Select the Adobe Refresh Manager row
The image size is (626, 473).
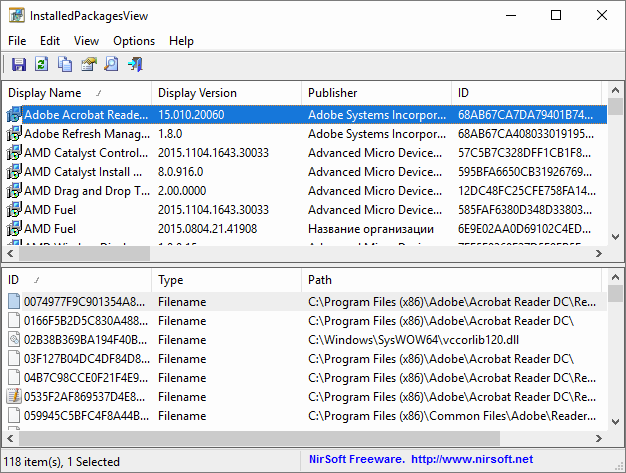coord(88,134)
